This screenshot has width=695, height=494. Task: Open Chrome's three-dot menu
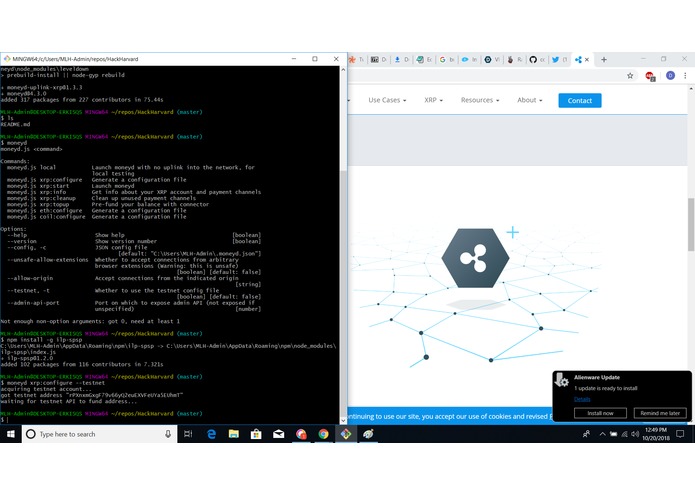[x=685, y=76]
